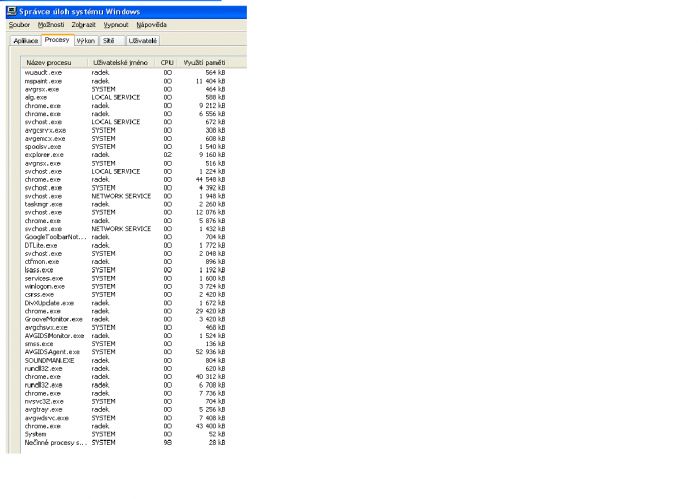
Task: Select rundll32.exe using 6 708 kB
Action: tap(125, 385)
